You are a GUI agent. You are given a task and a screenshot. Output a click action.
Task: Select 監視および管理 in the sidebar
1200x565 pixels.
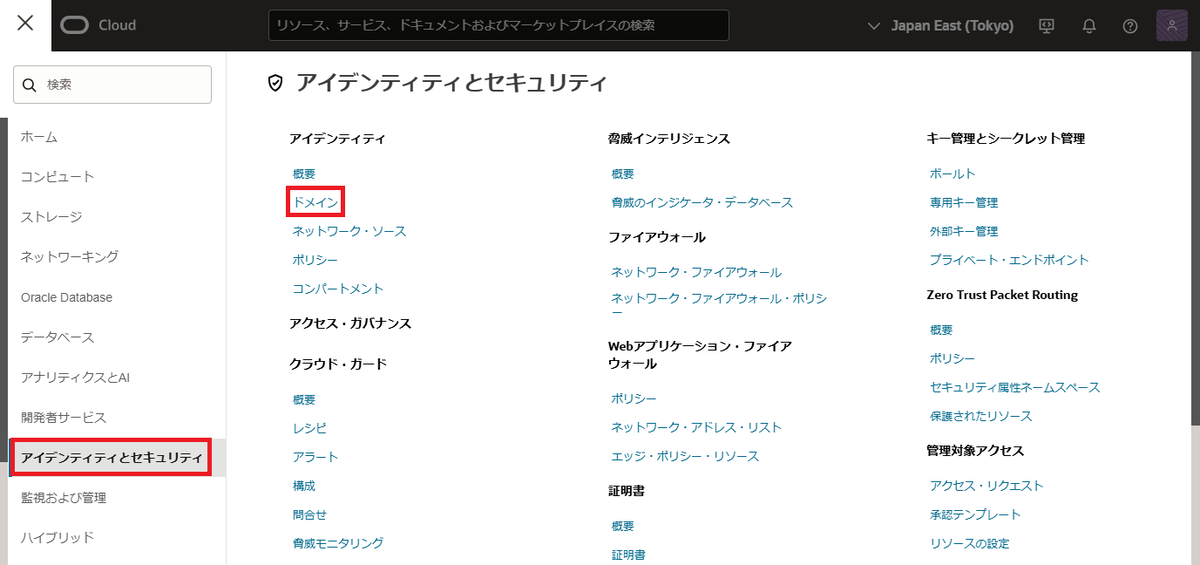[x=63, y=497]
